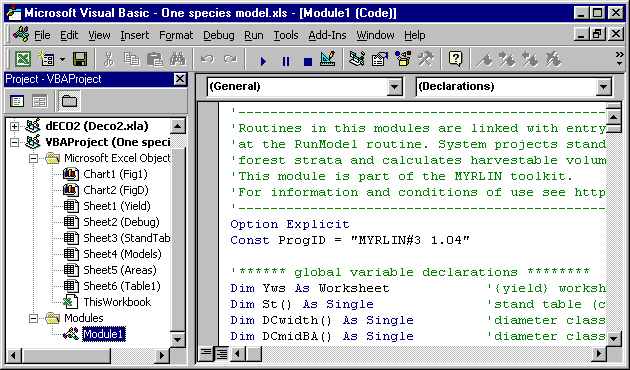The height and width of the screenshot is (370, 630).
Task: Open the Tools menu
Action: (x=286, y=35)
